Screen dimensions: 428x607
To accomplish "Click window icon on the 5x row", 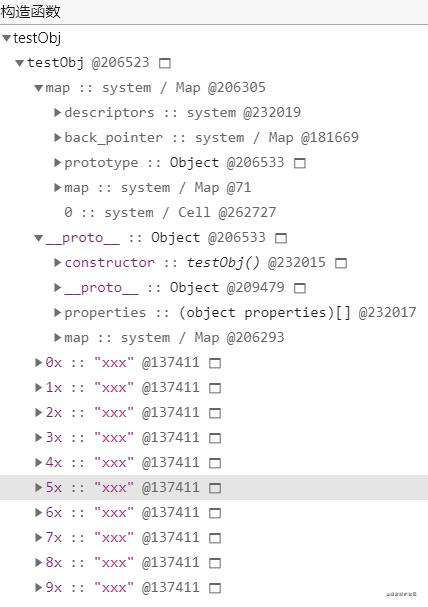I will pos(215,488).
